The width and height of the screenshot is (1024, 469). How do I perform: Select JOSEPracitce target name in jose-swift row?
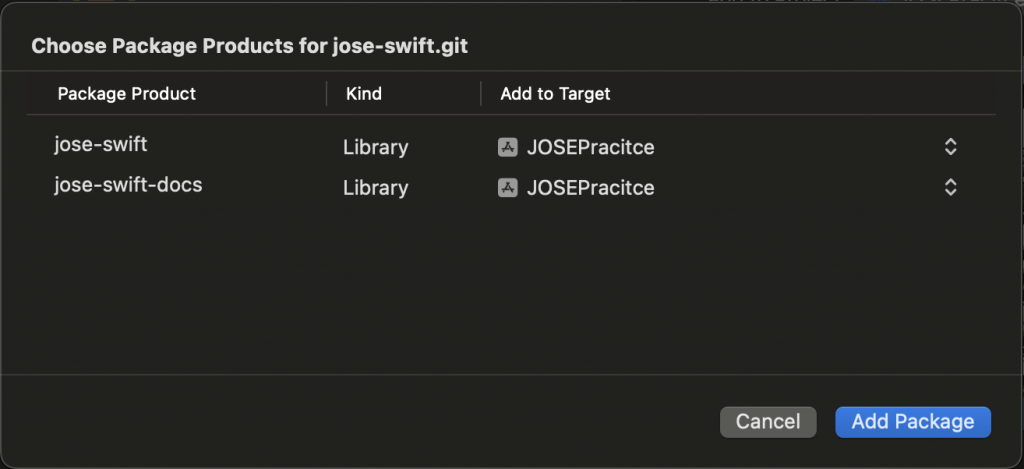590,147
